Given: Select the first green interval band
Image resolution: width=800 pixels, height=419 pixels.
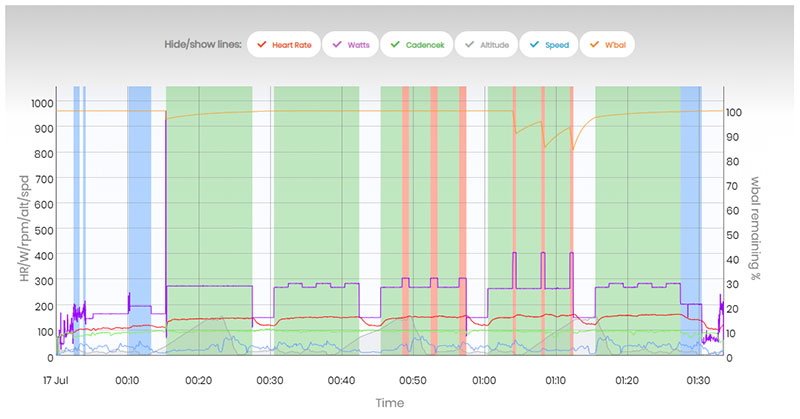Looking at the screenshot, I should [208, 220].
